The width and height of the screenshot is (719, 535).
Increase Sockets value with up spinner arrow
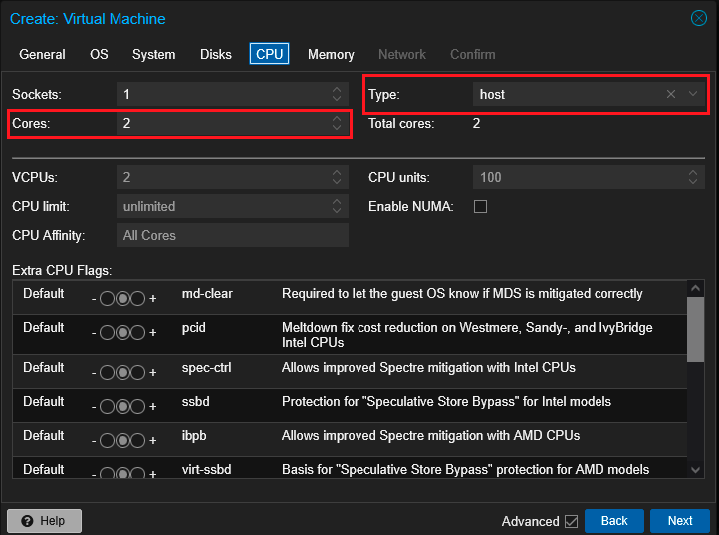point(338,90)
